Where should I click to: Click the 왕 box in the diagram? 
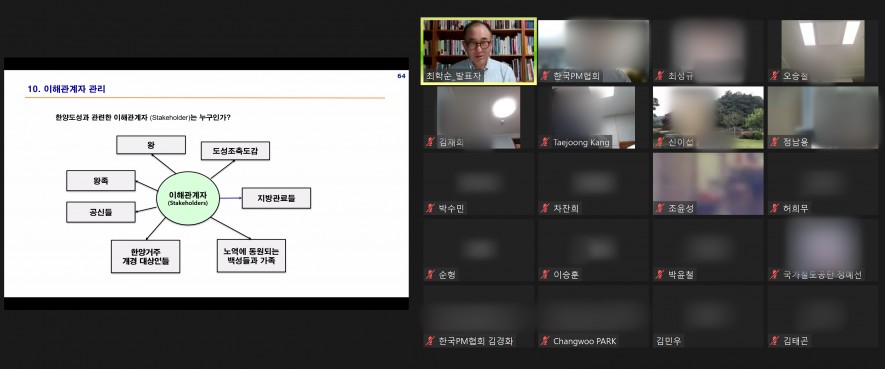click(151, 145)
